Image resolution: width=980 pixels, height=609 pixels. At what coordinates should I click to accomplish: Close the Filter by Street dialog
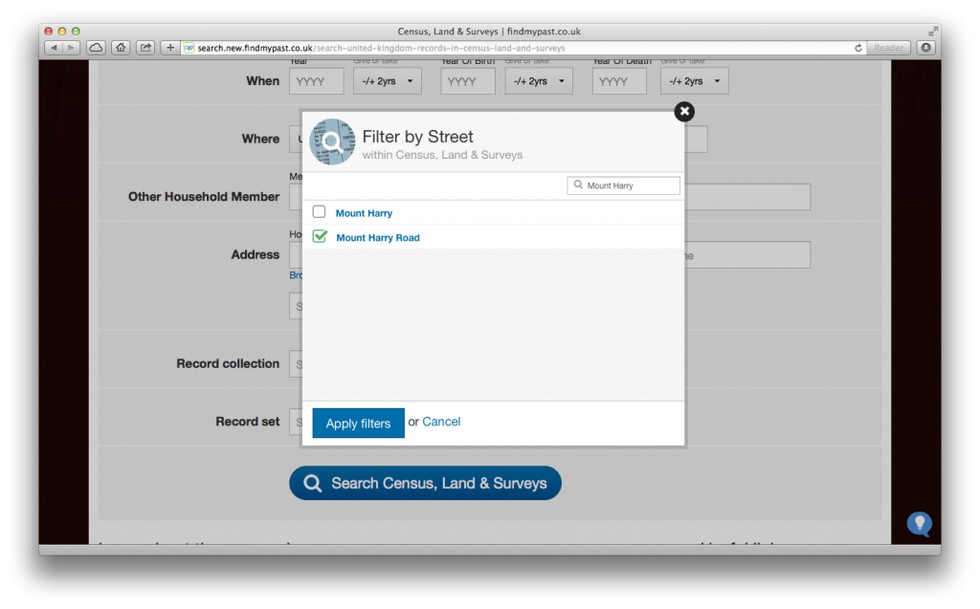point(684,112)
